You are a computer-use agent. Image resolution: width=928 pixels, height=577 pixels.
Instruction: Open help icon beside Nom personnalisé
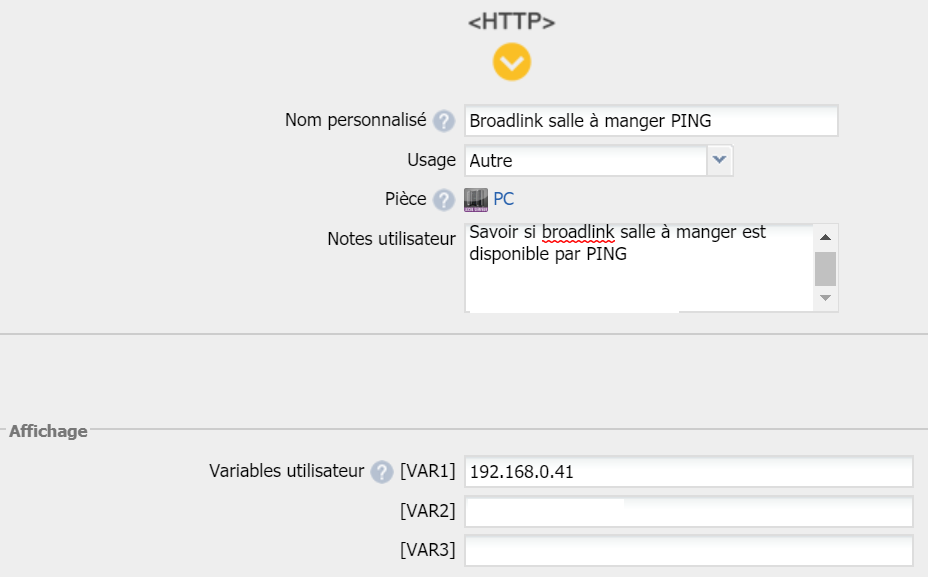[444, 121]
